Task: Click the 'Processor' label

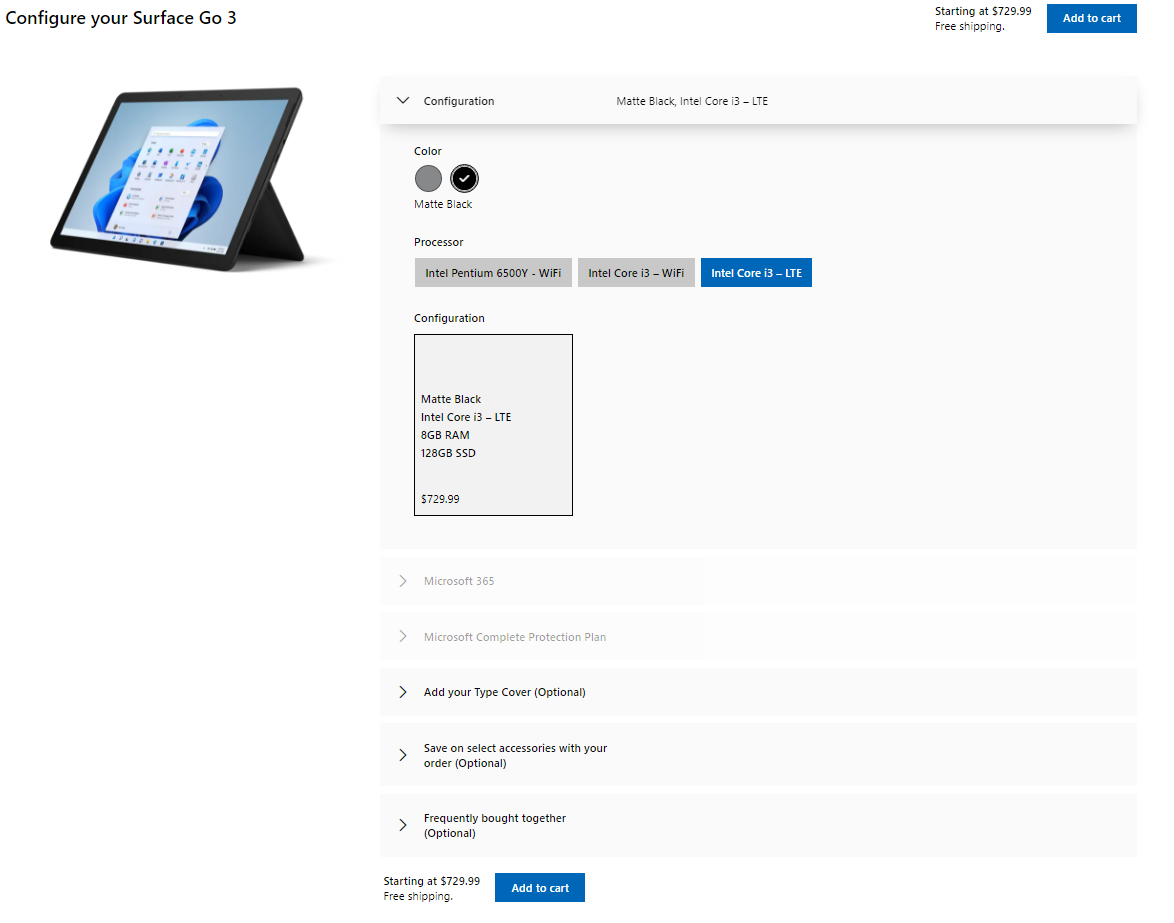Action: tap(439, 243)
